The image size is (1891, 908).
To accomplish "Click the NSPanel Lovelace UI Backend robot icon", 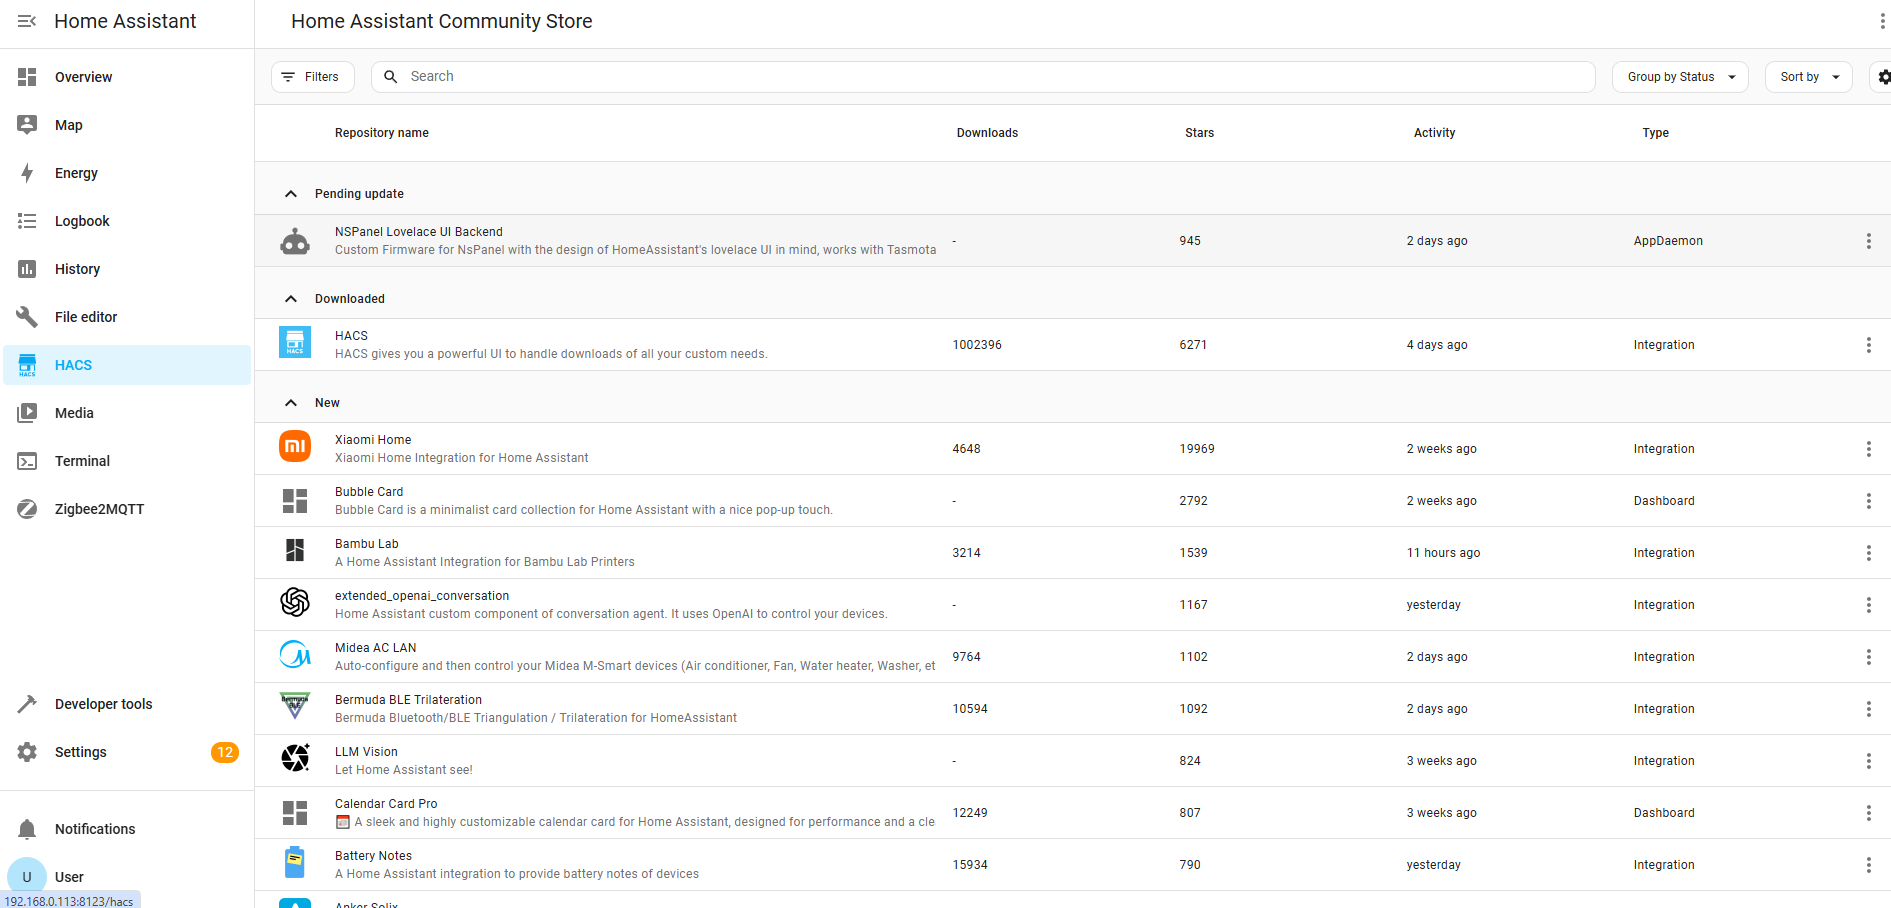I will click(295, 241).
